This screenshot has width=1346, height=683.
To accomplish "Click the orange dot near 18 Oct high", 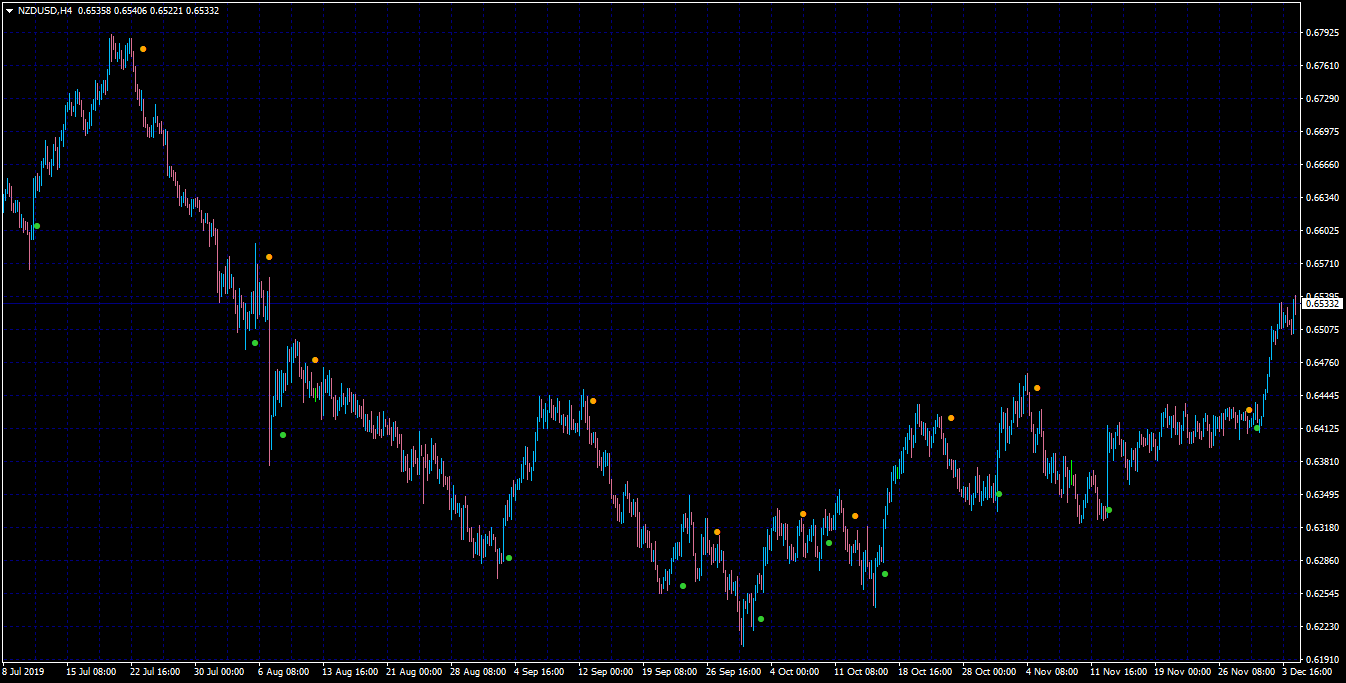I will [951, 418].
